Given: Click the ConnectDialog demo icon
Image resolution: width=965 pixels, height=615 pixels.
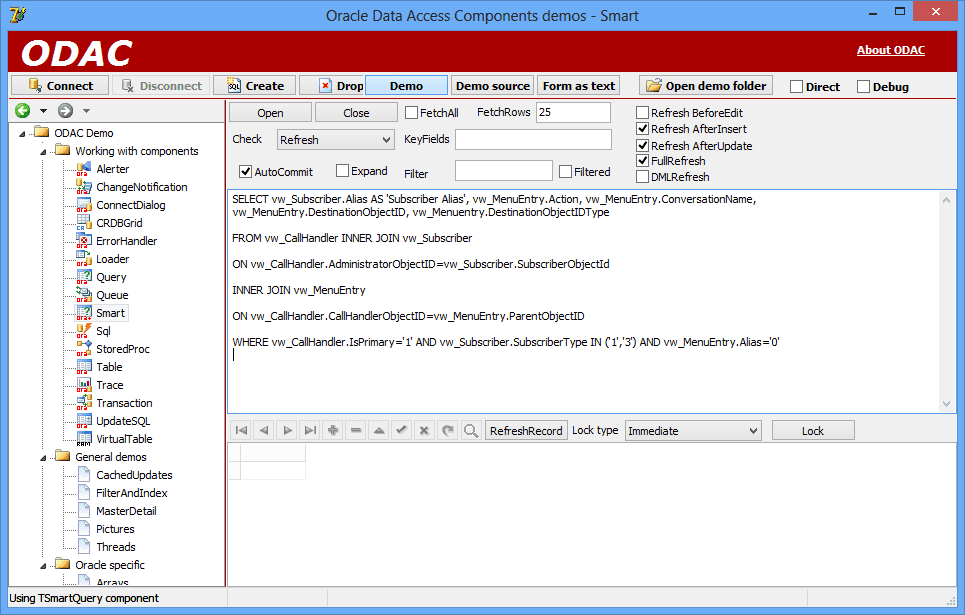Looking at the screenshot, I should click(x=84, y=204).
